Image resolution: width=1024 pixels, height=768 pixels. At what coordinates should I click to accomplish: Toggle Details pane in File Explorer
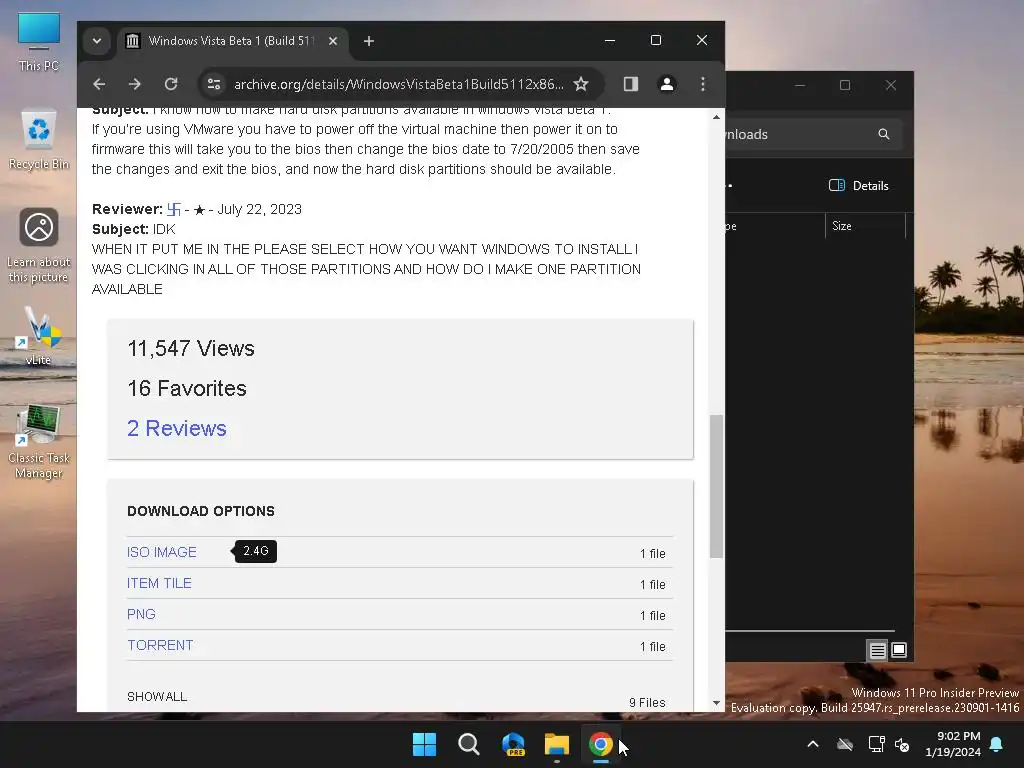(x=859, y=185)
